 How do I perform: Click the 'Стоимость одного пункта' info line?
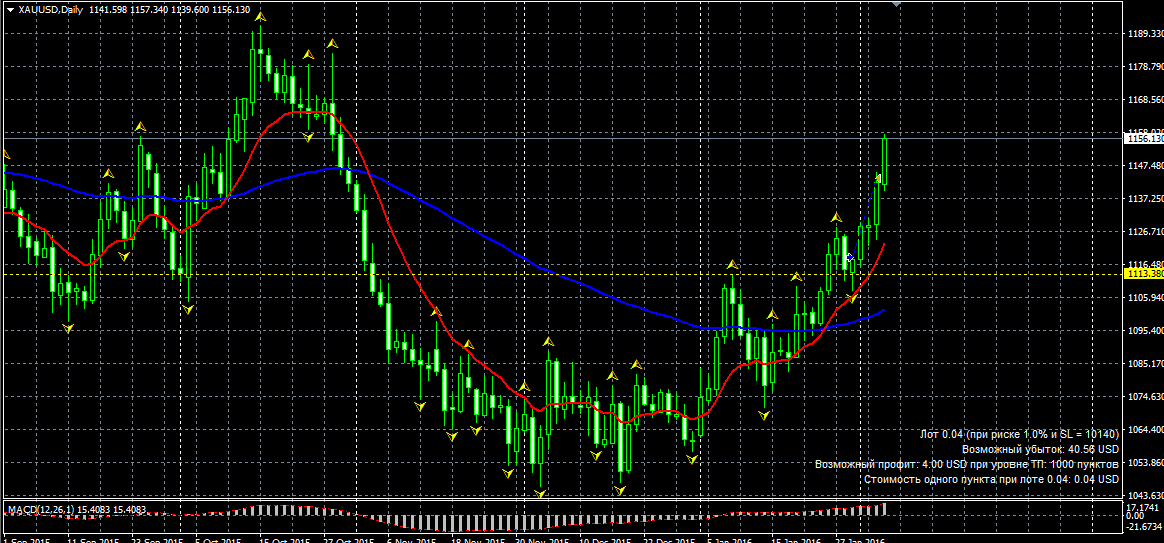[x=991, y=480]
